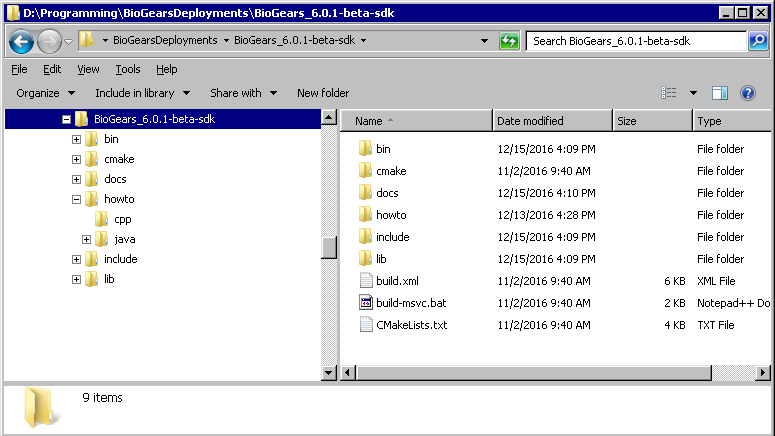Select the bin folder icon in file list
Viewport: 775px width, 436px height.
(x=365, y=148)
